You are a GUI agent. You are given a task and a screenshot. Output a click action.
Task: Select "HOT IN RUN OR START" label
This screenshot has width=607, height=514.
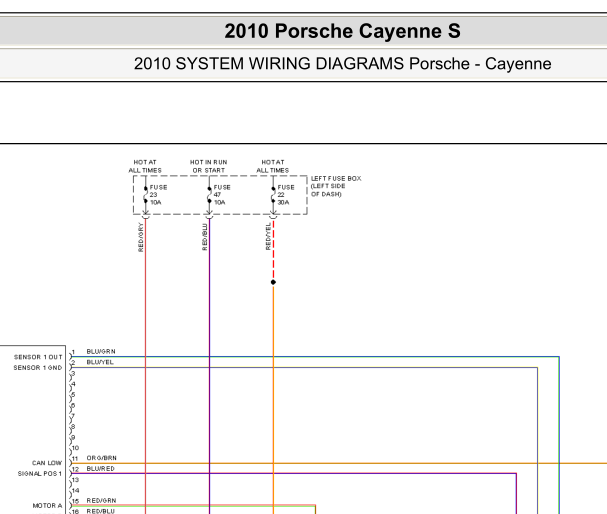[x=208, y=166]
